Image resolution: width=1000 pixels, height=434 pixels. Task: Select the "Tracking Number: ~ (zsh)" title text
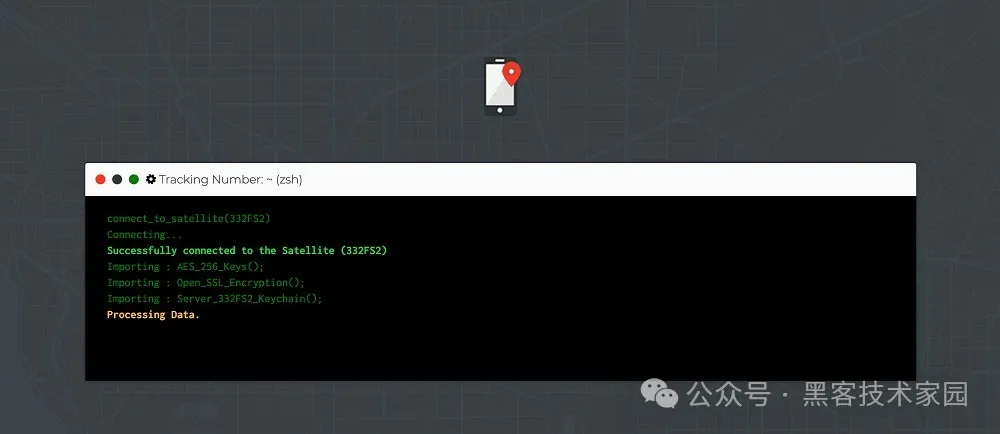[x=230, y=180]
